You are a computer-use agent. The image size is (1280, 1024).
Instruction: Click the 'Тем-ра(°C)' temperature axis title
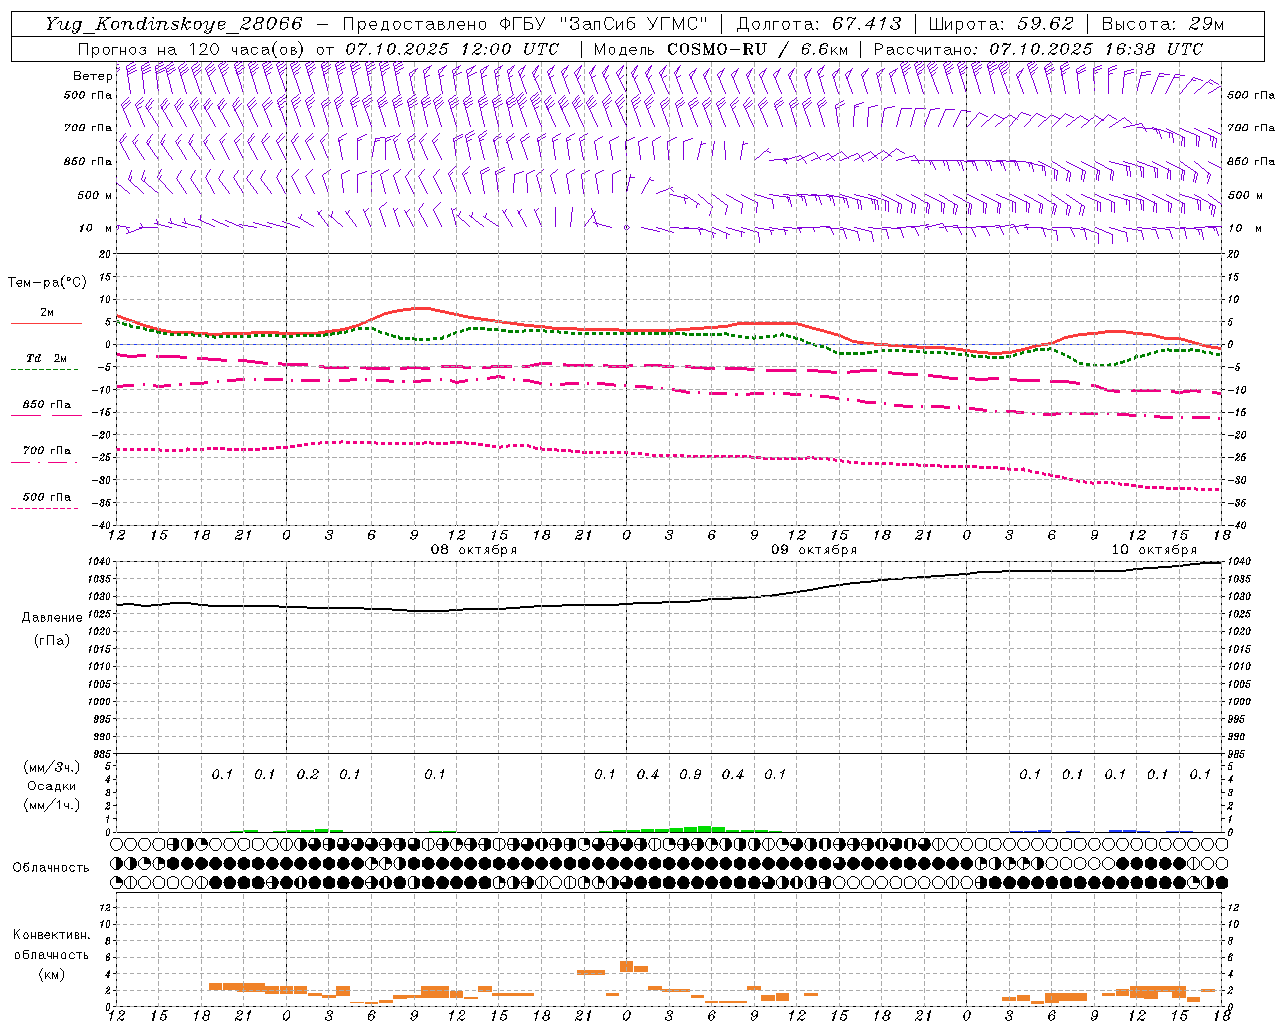47,283
